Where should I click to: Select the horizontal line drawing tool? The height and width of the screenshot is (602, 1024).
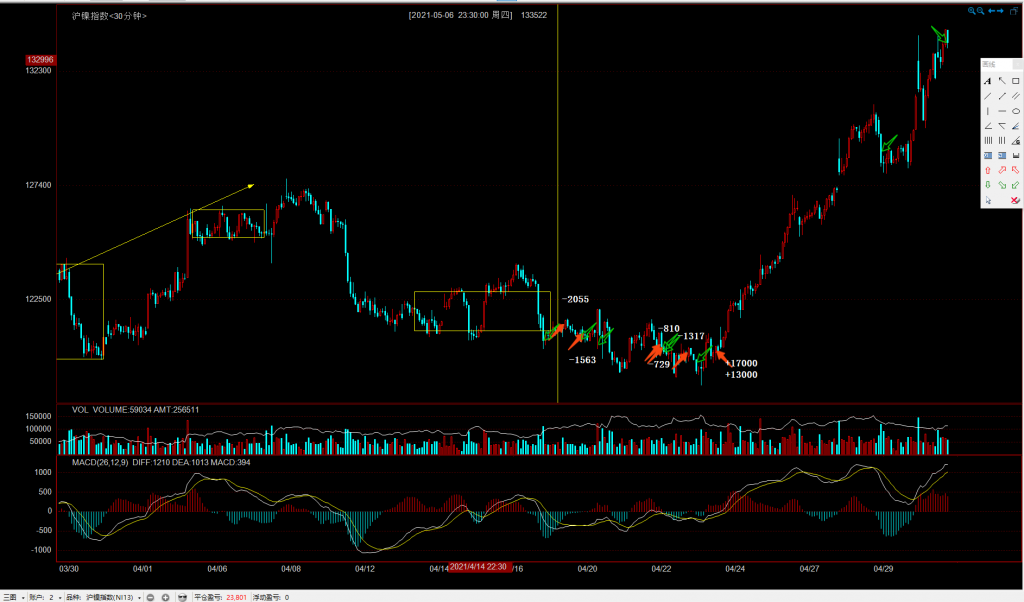(1002, 111)
